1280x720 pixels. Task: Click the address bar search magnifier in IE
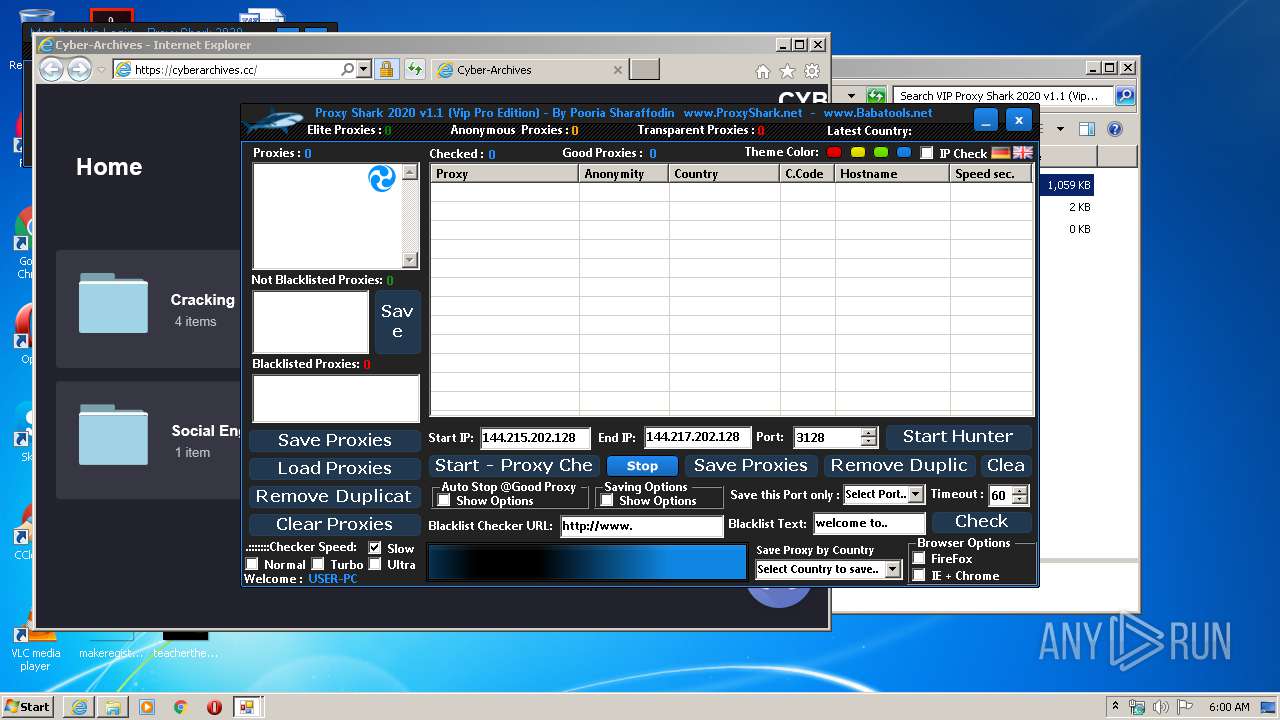click(347, 70)
